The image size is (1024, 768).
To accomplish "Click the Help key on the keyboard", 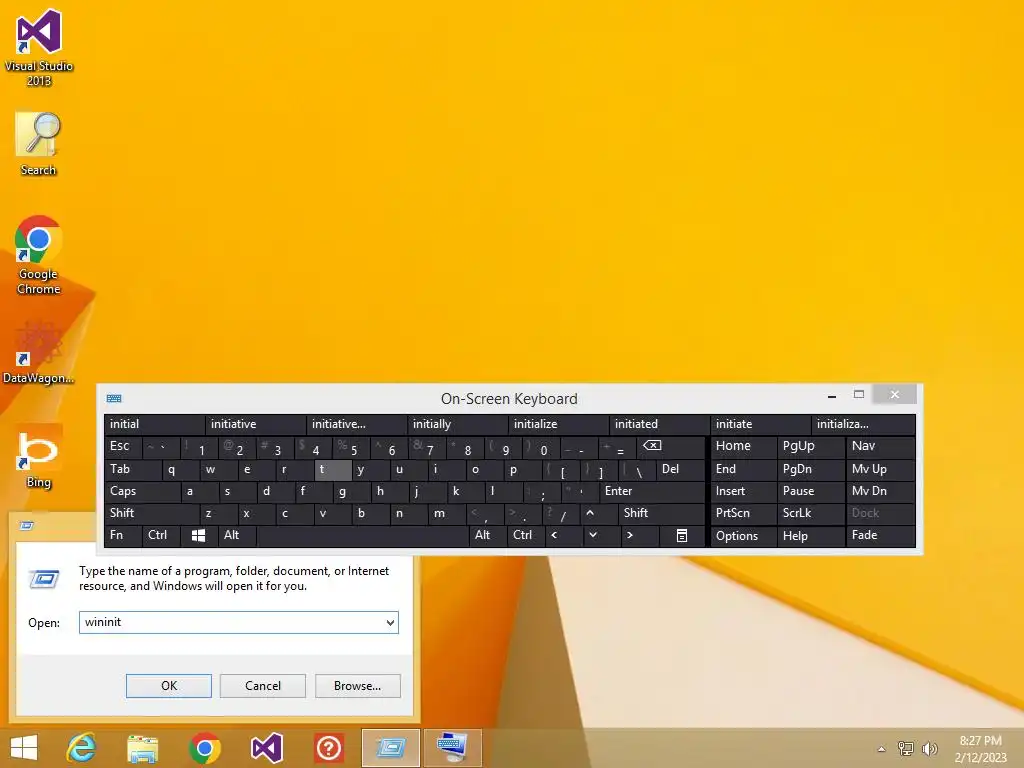I will 810,536.
